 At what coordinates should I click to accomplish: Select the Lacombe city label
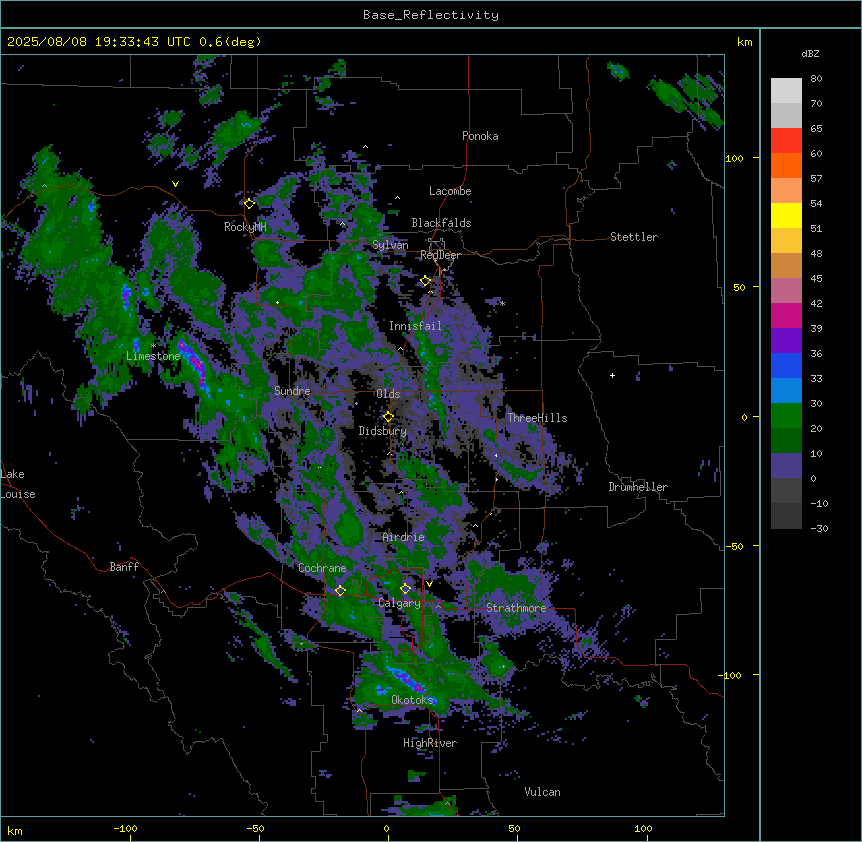450,191
